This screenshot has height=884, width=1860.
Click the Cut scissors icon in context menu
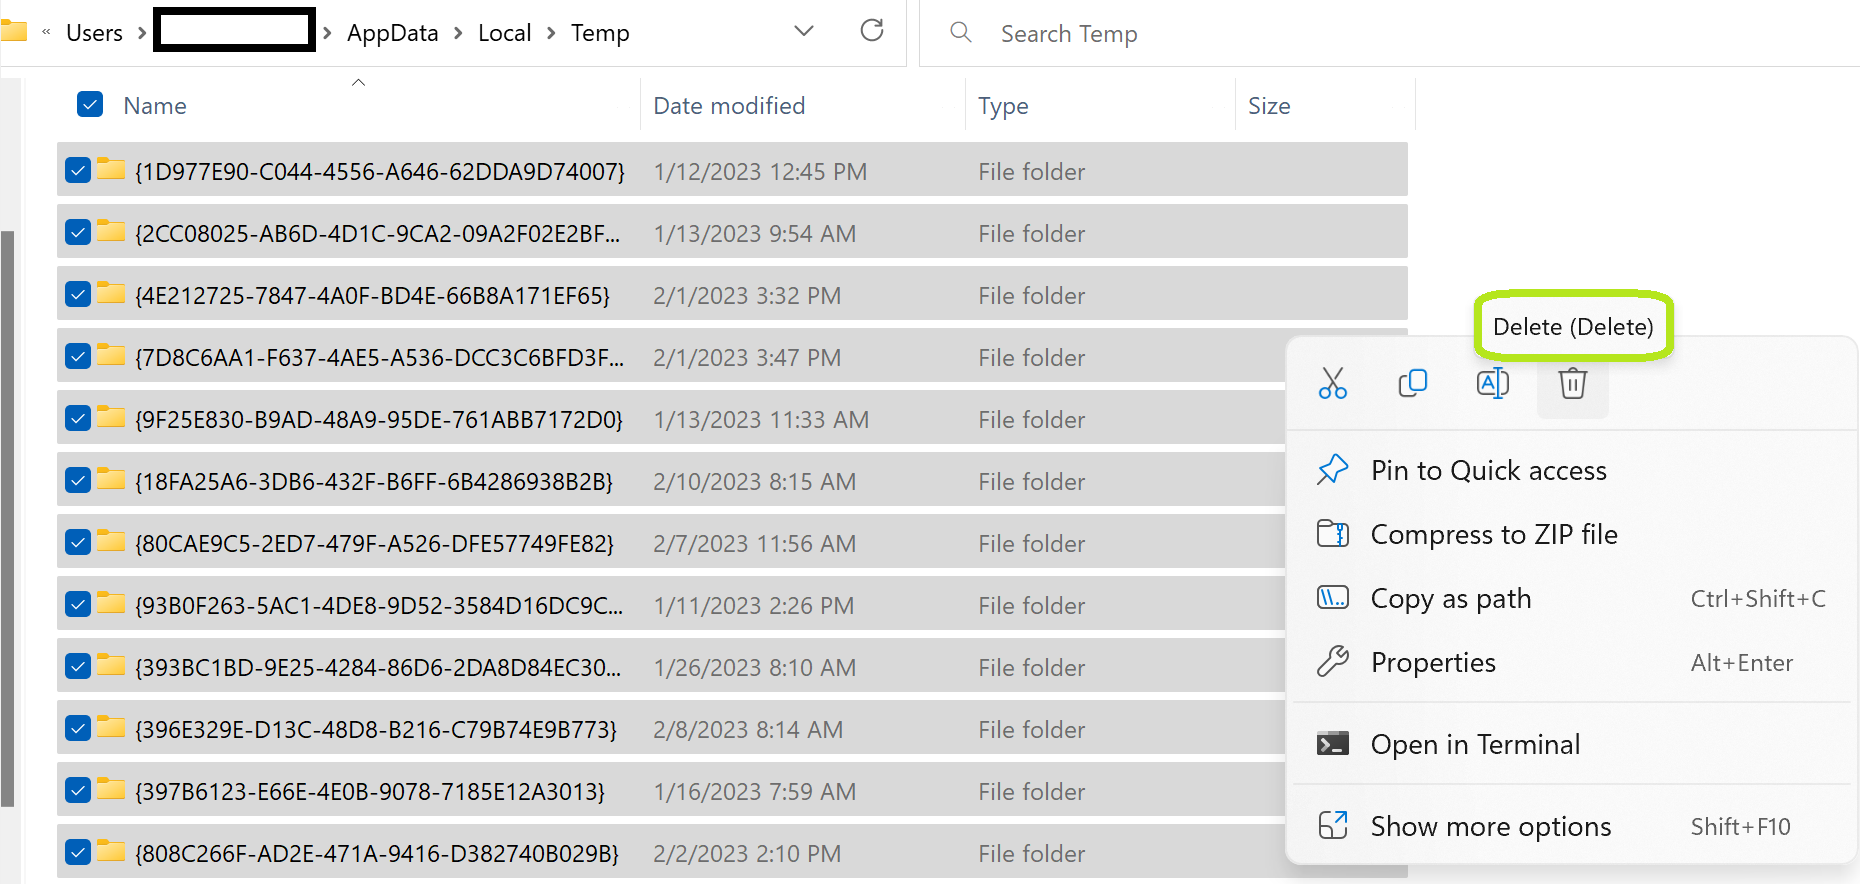[x=1333, y=383]
